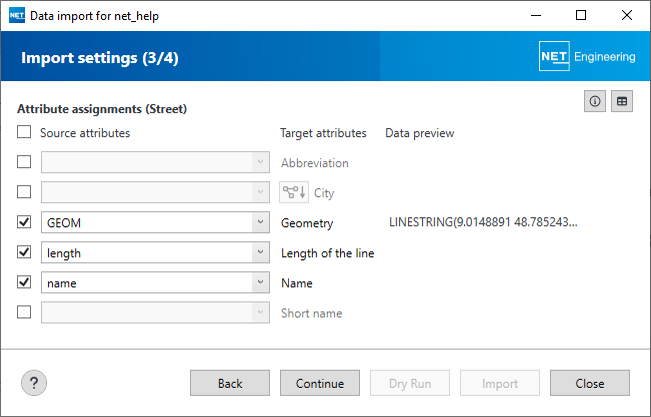Open the table view icon

tap(622, 102)
